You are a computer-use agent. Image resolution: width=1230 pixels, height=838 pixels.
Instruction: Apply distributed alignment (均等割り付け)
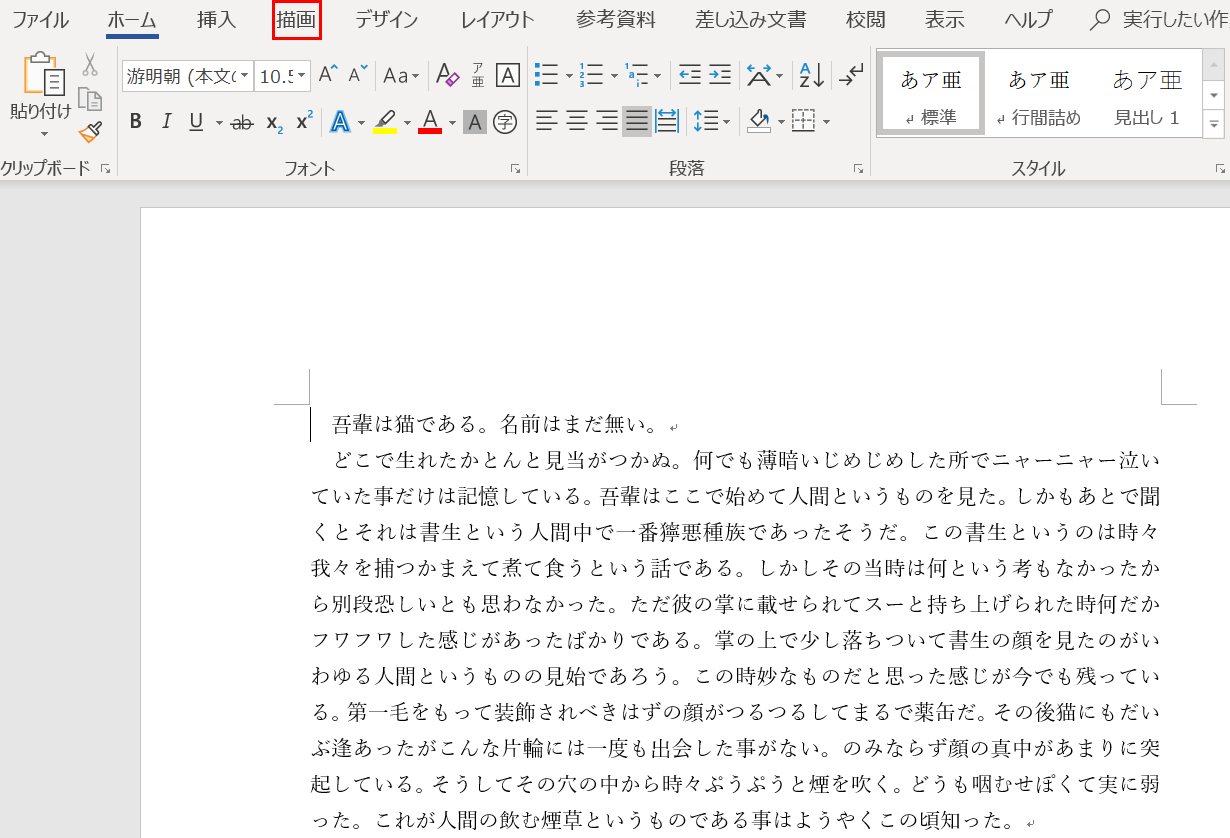(x=667, y=122)
